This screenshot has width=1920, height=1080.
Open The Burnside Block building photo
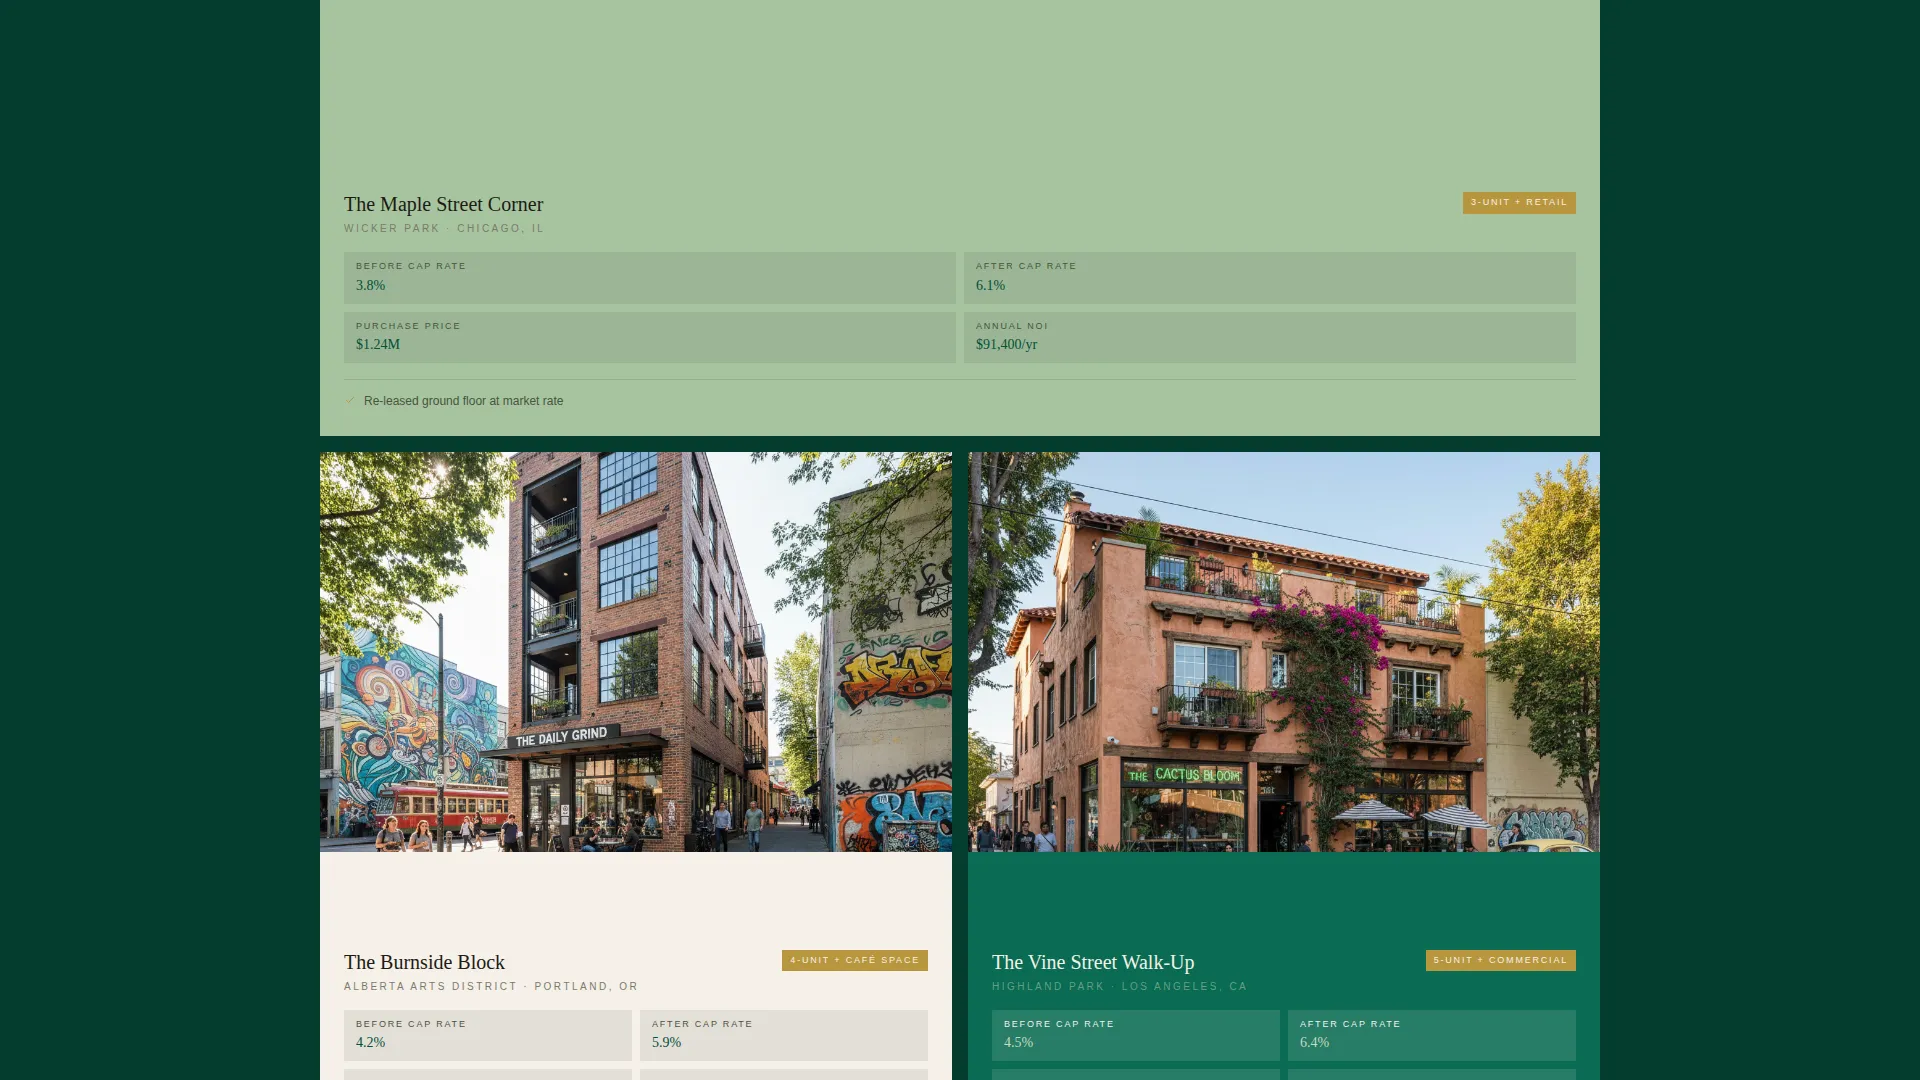pos(636,652)
